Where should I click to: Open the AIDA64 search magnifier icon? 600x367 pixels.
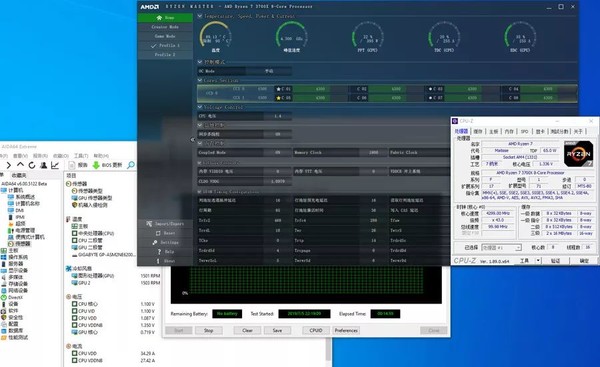pyautogui.click(x=130, y=165)
